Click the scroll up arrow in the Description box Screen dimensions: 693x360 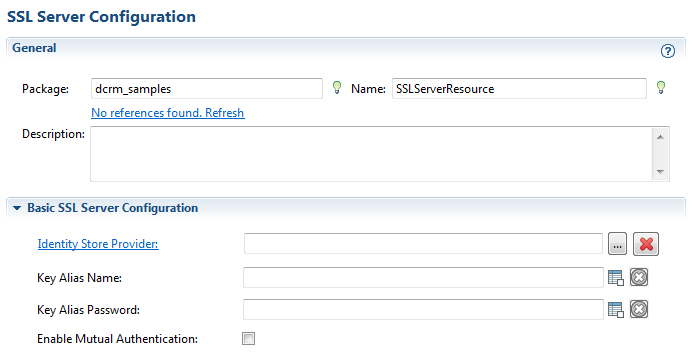tap(660, 137)
